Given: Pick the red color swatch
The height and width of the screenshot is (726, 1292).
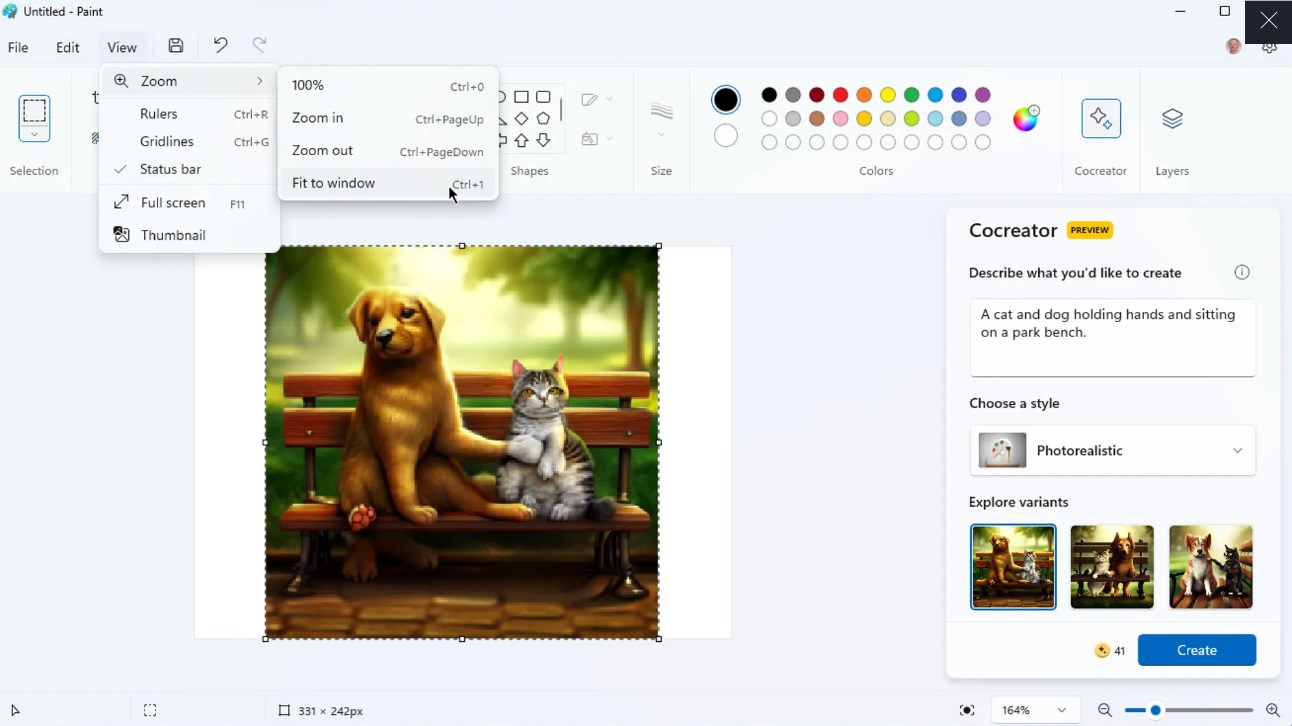Looking at the screenshot, I should coord(841,95).
